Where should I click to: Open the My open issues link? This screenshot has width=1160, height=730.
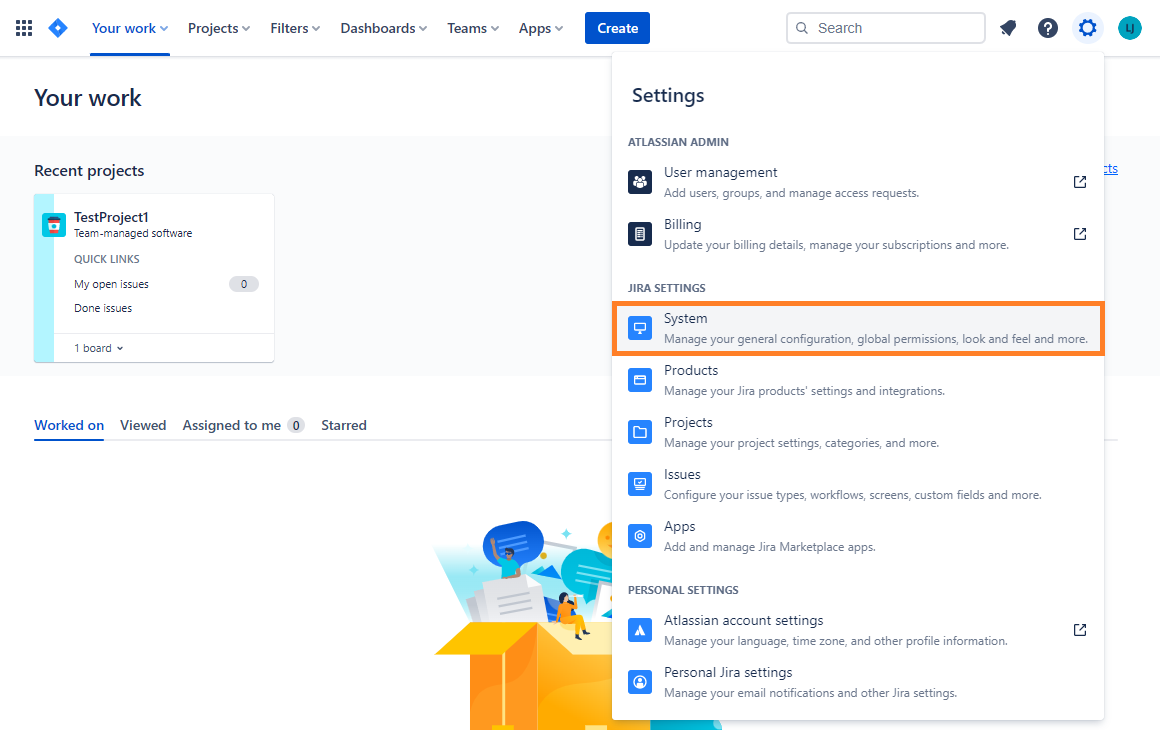tap(111, 284)
